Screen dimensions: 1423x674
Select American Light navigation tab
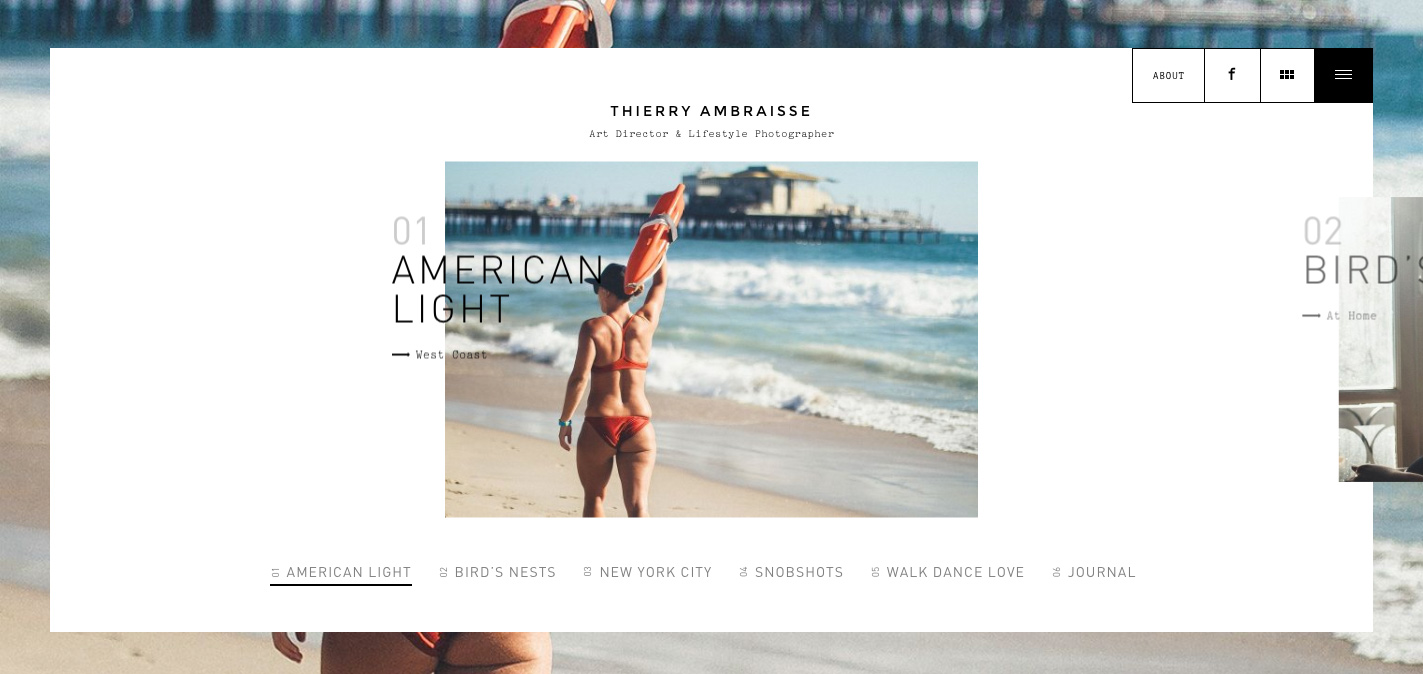(x=341, y=573)
